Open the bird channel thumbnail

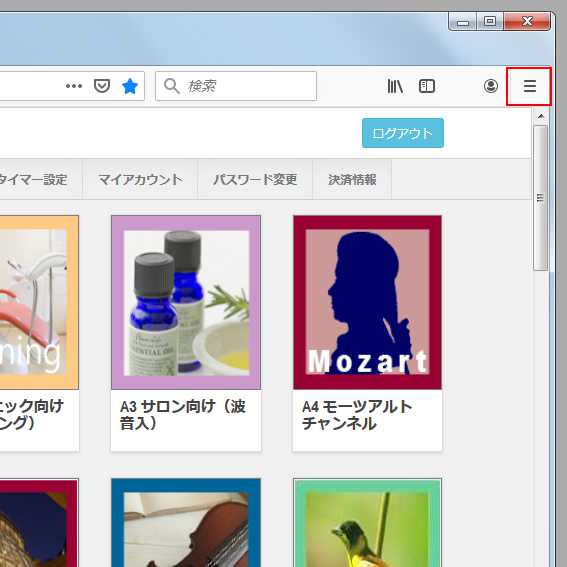367,523
